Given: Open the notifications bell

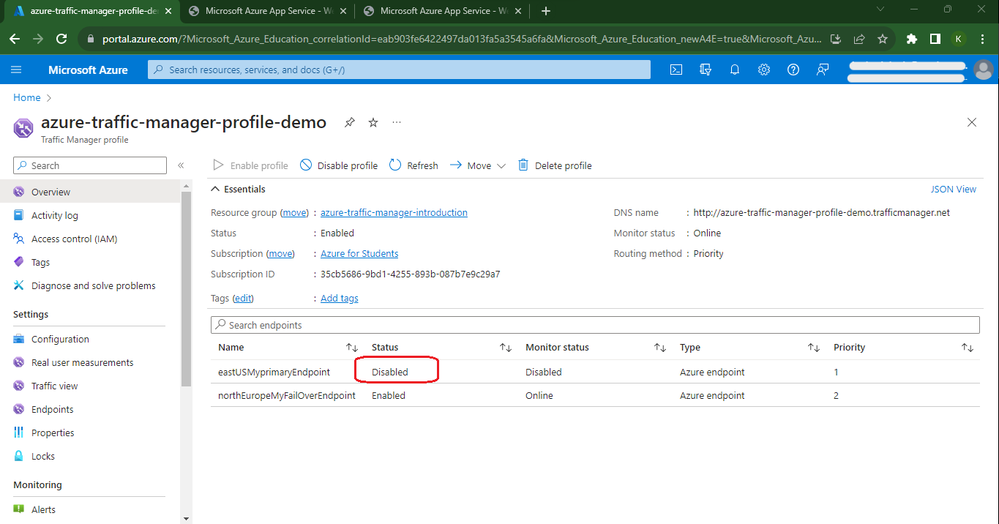Looking at the screenshot, I should (x=735, y=69).
